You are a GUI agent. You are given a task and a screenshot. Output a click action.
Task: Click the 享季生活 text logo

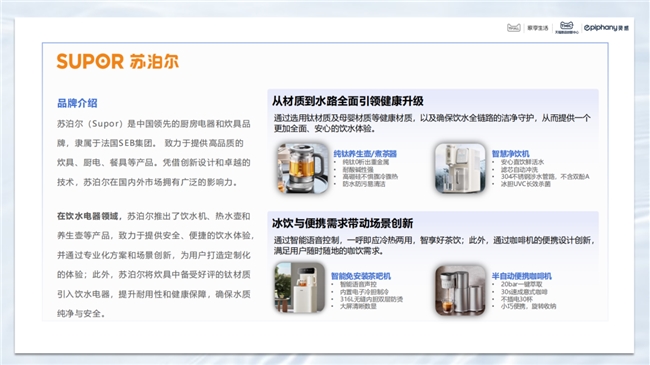pyautogui.click(x=538, y=28)
